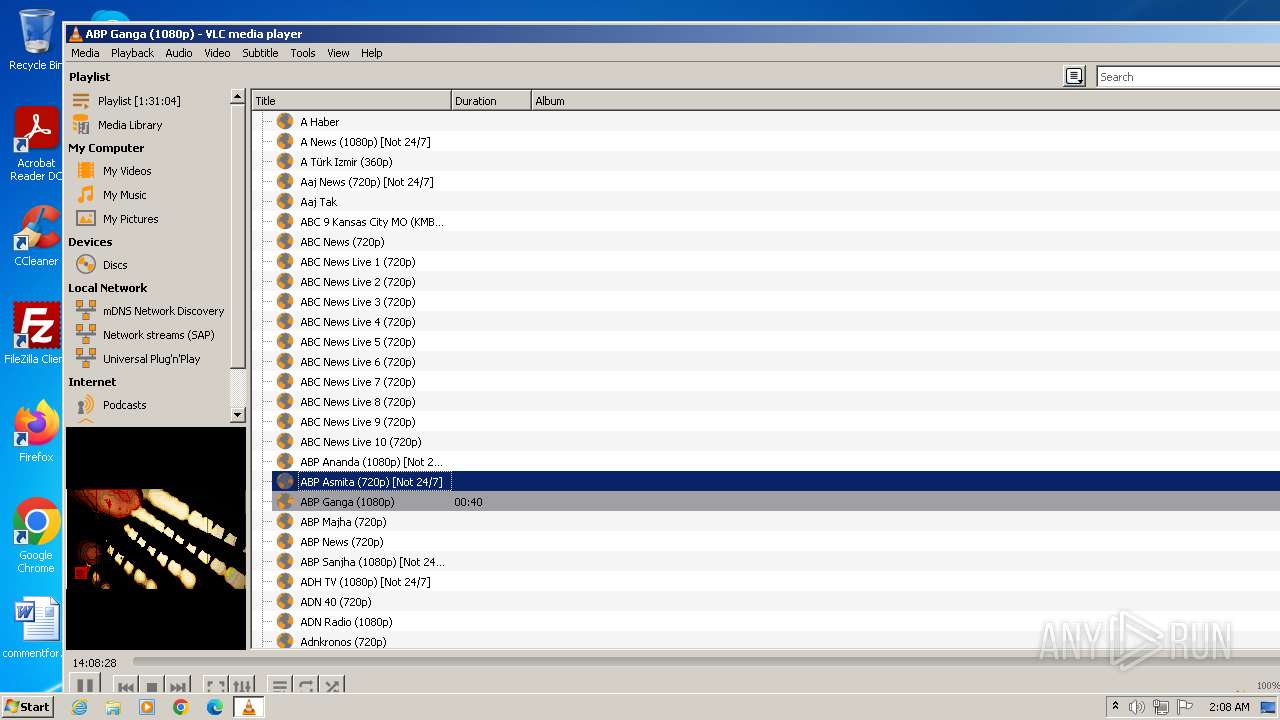1280x720 pixels.
Task: Open the Media menu
Action: pos(85,53)
